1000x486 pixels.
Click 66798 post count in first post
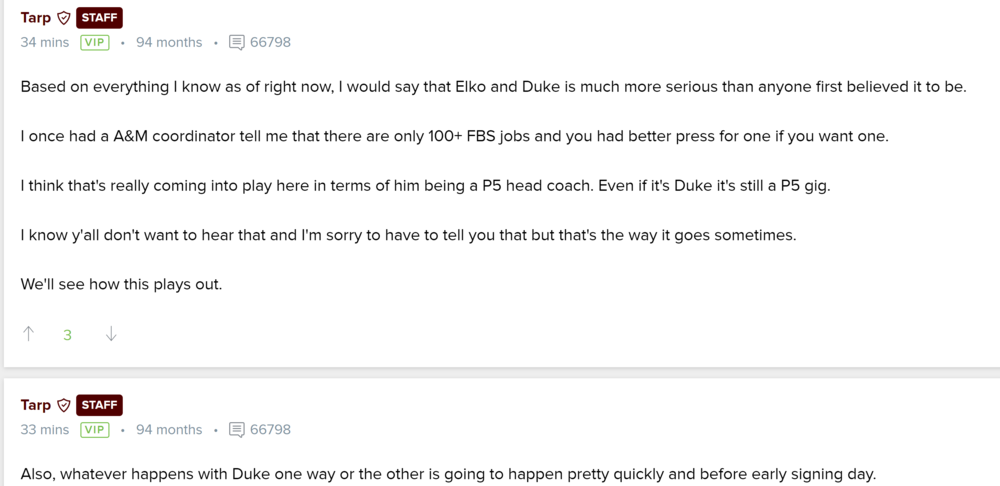[x=270, y=43]
